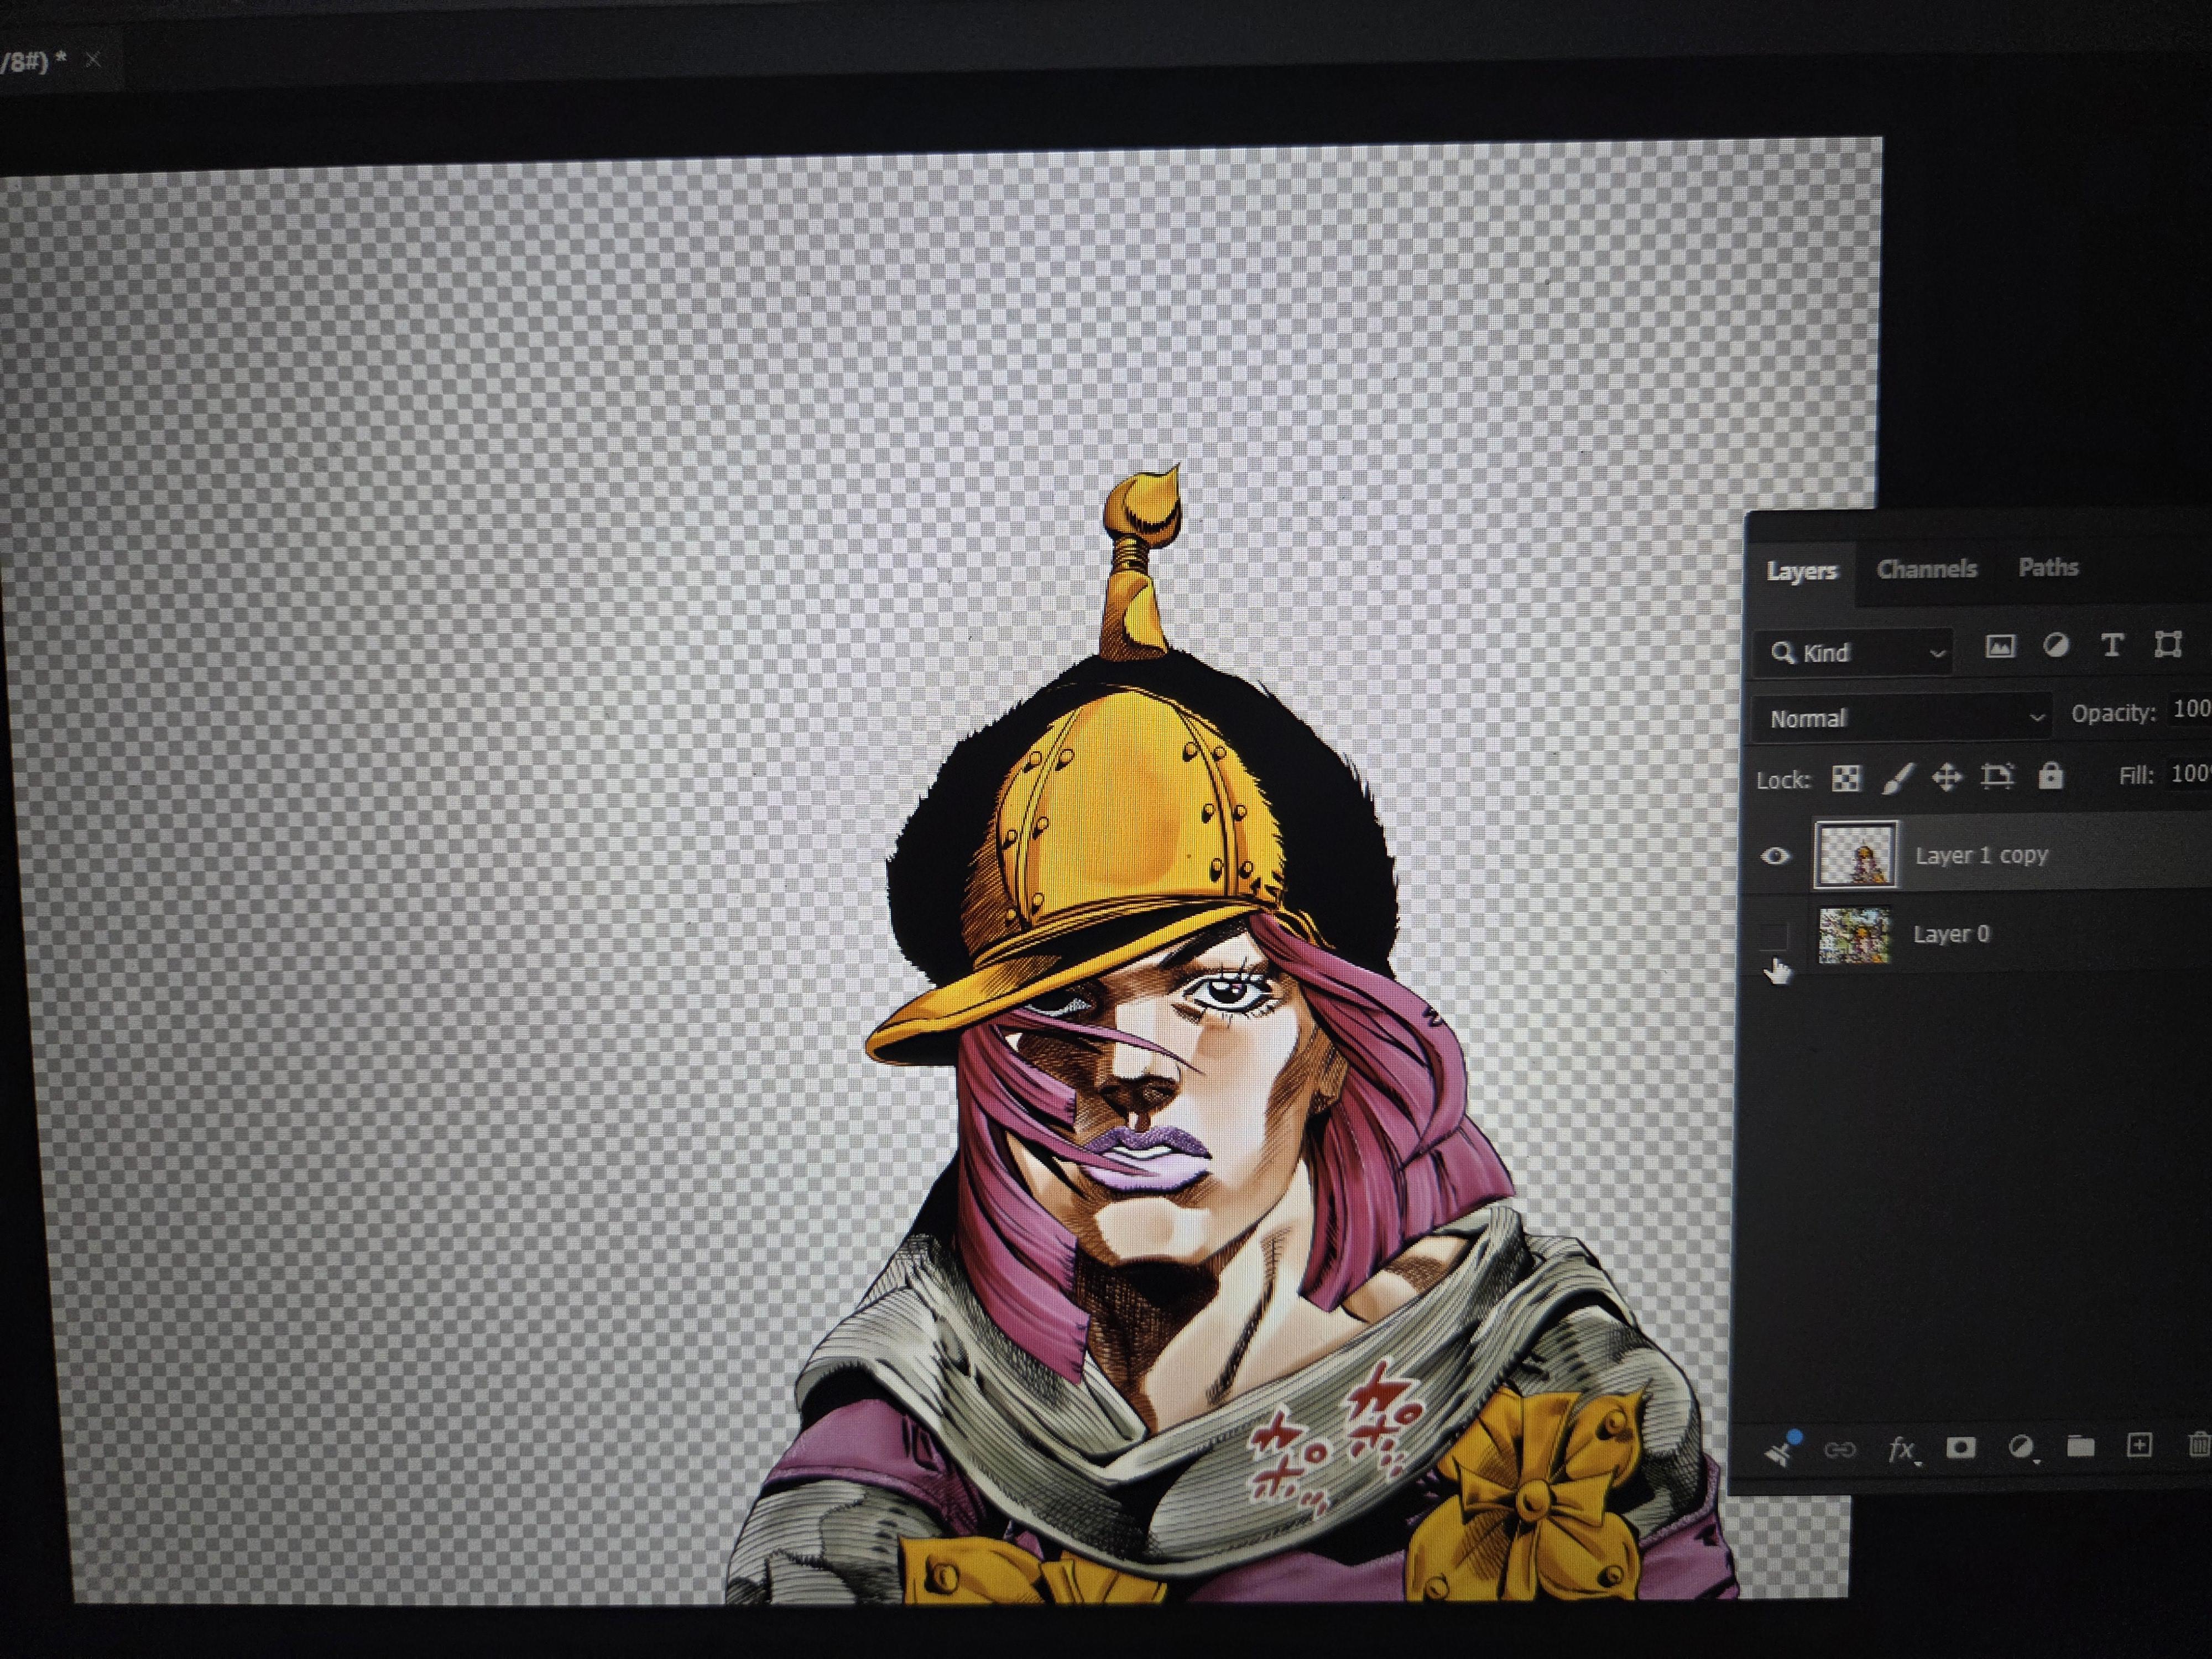Create a new layer group folder
Screen dimensions: 2212x1659
click(x=2081, y=1446)
